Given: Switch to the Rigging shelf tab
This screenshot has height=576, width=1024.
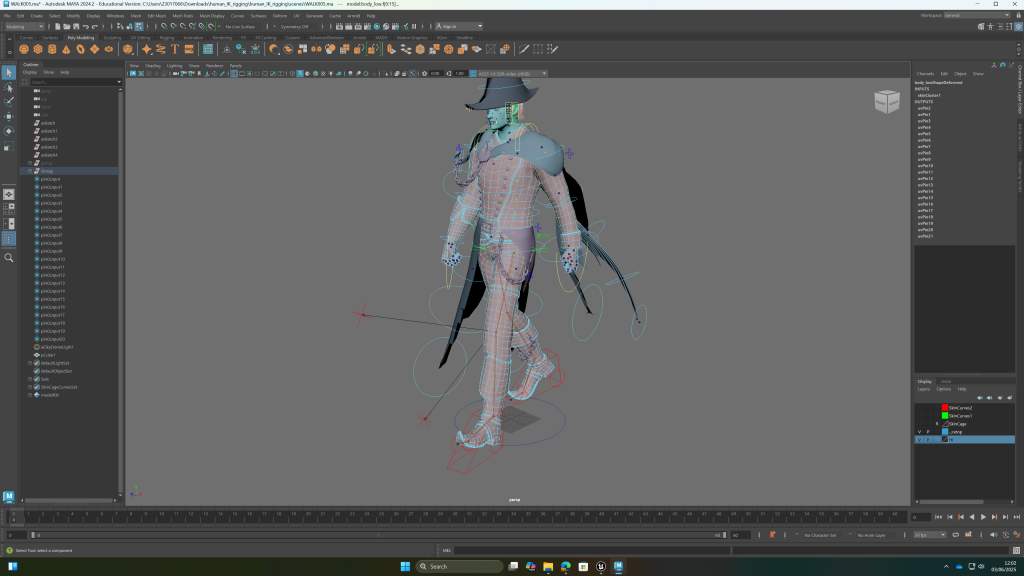Looking at the screenshot, I should click(166, 37).
